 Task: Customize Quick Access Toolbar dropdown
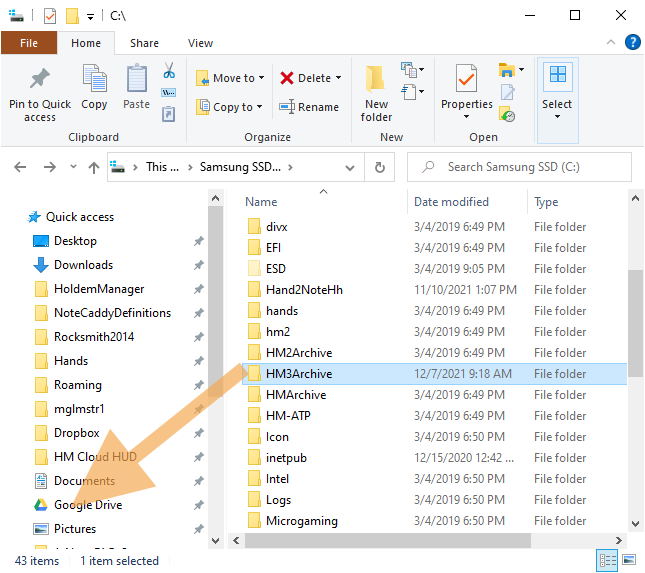[90, 17]
